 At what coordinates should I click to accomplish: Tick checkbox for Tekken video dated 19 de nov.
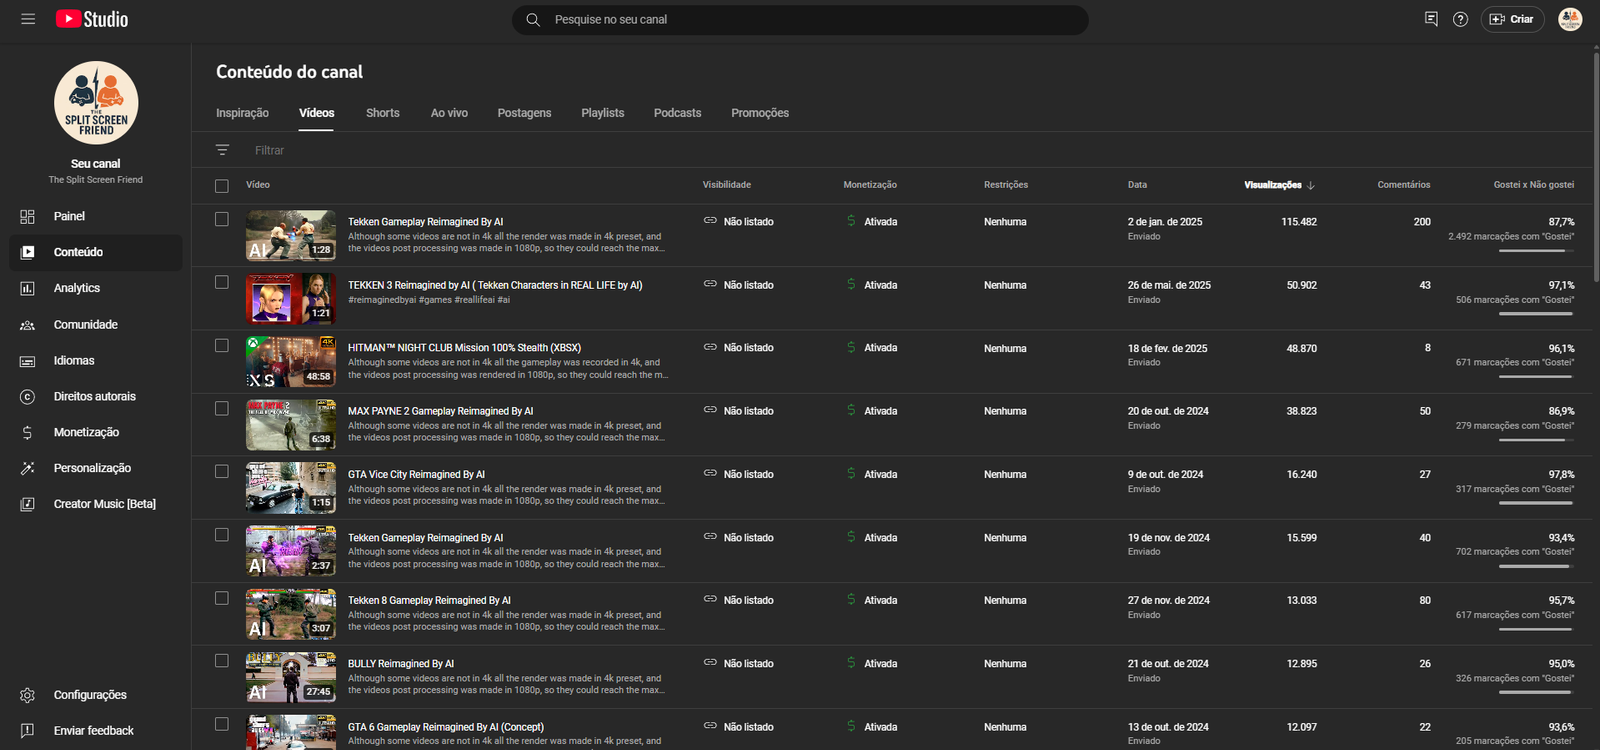[222, 535]
